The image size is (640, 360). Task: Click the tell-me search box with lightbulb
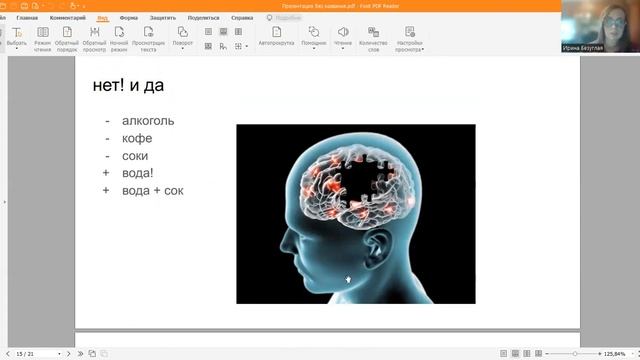(x=284, y=18)
